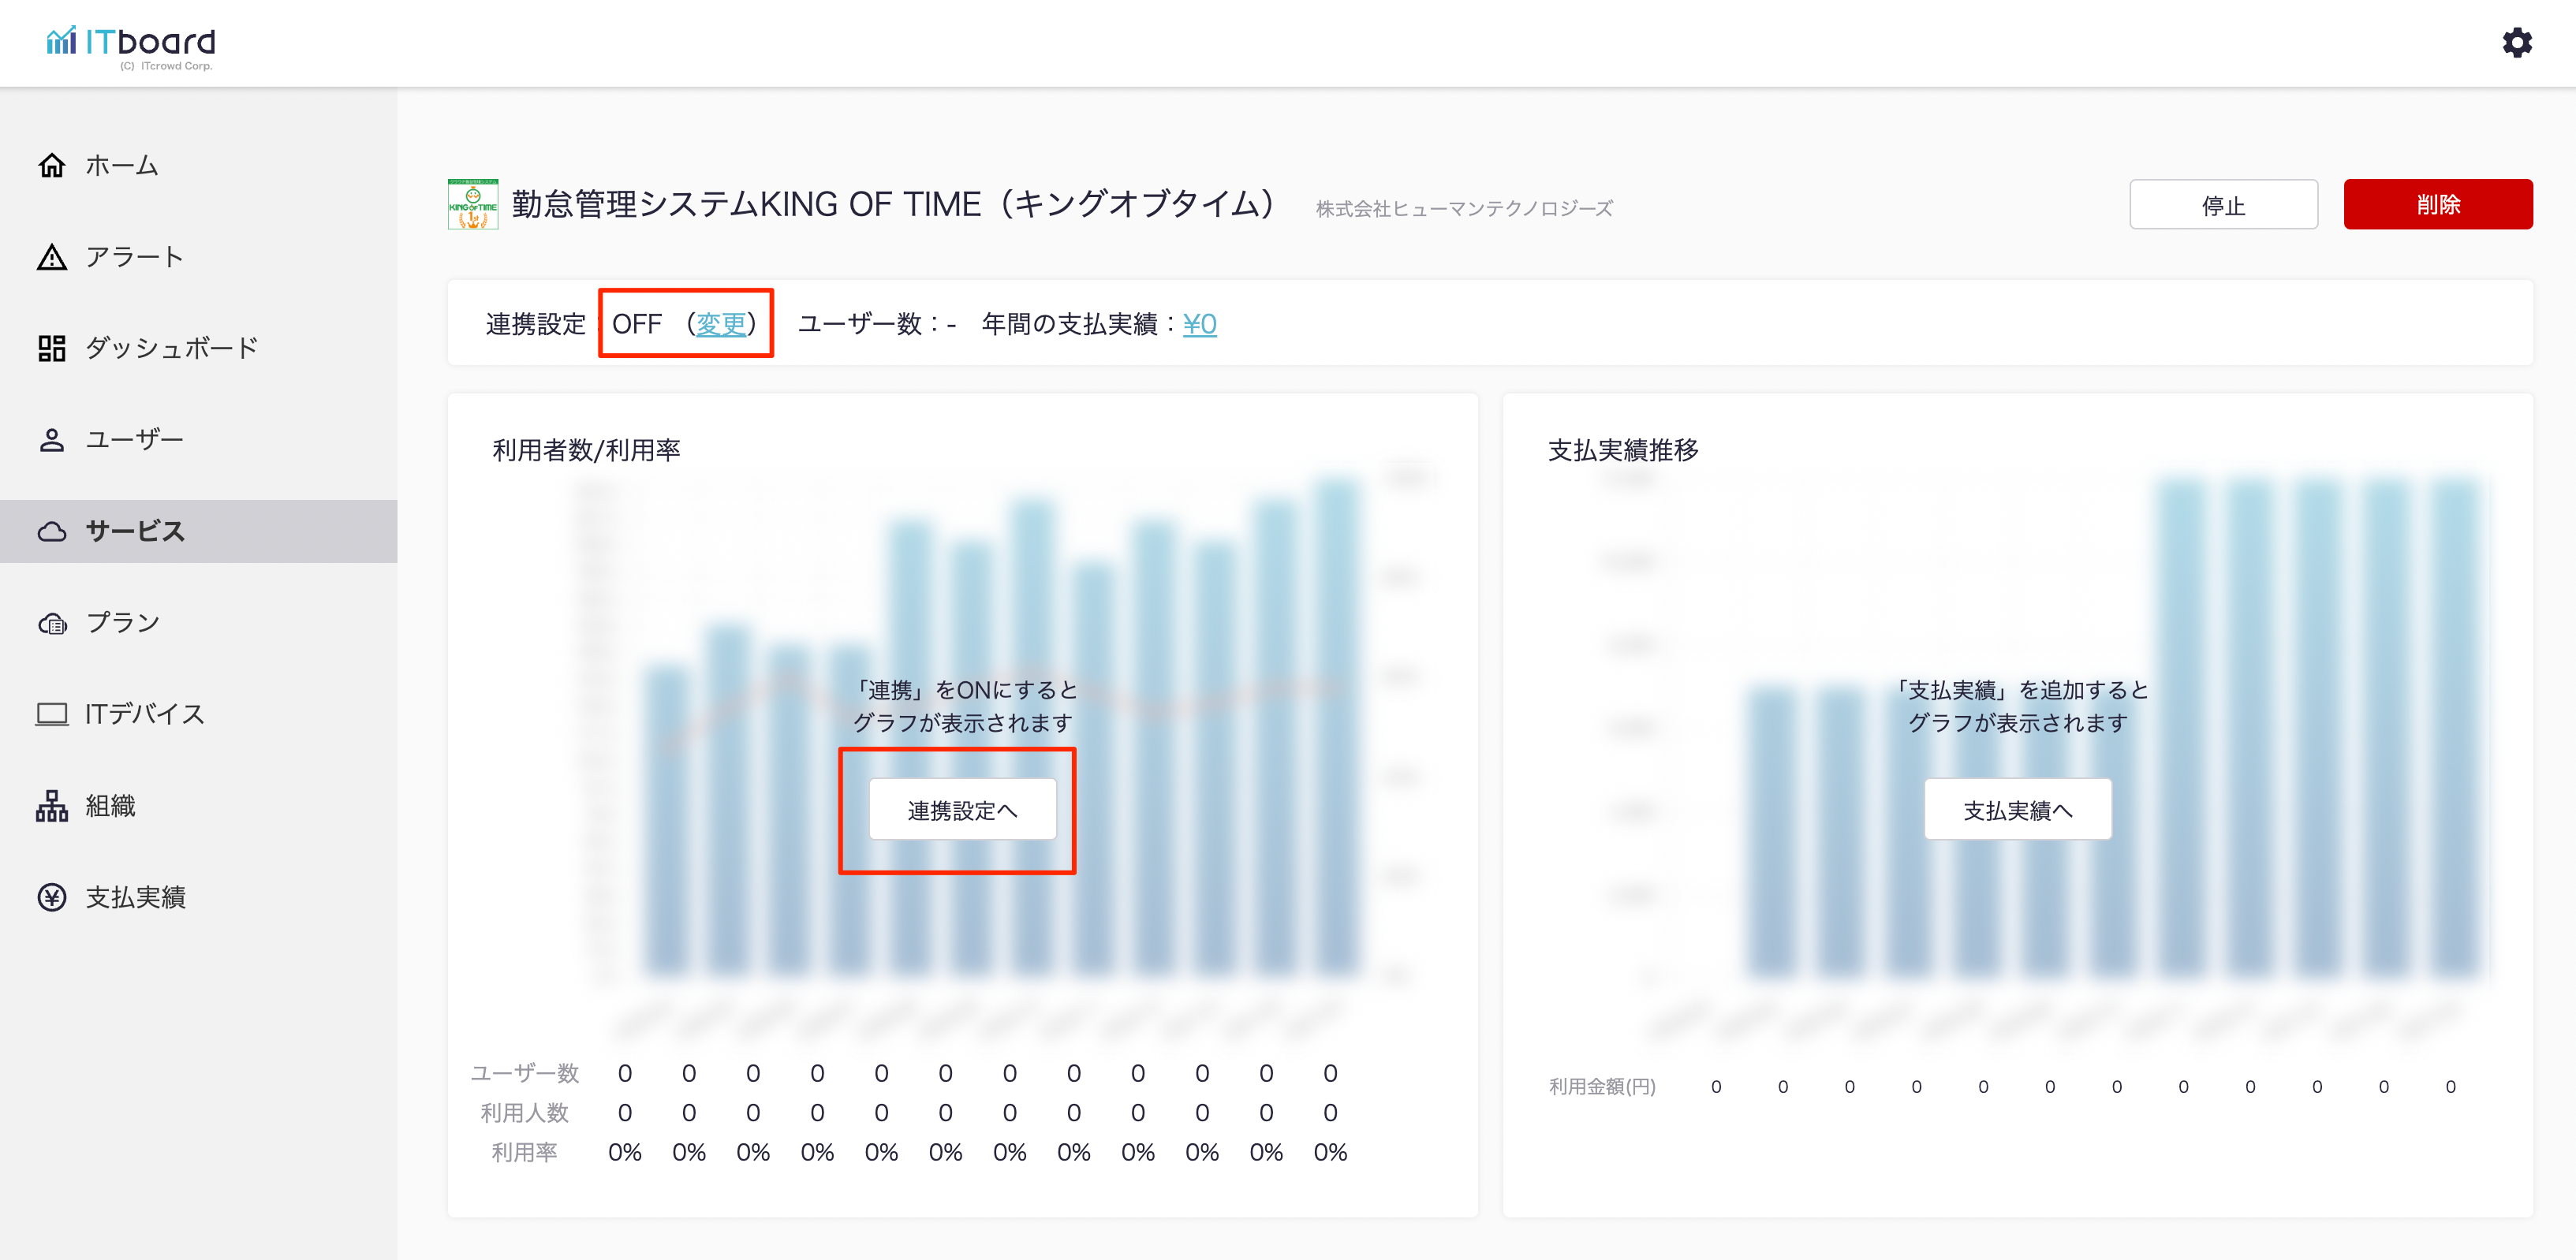This screenshot has width=2576, height=1260.
Task: Click the user person icon
Action: [52, 440]
